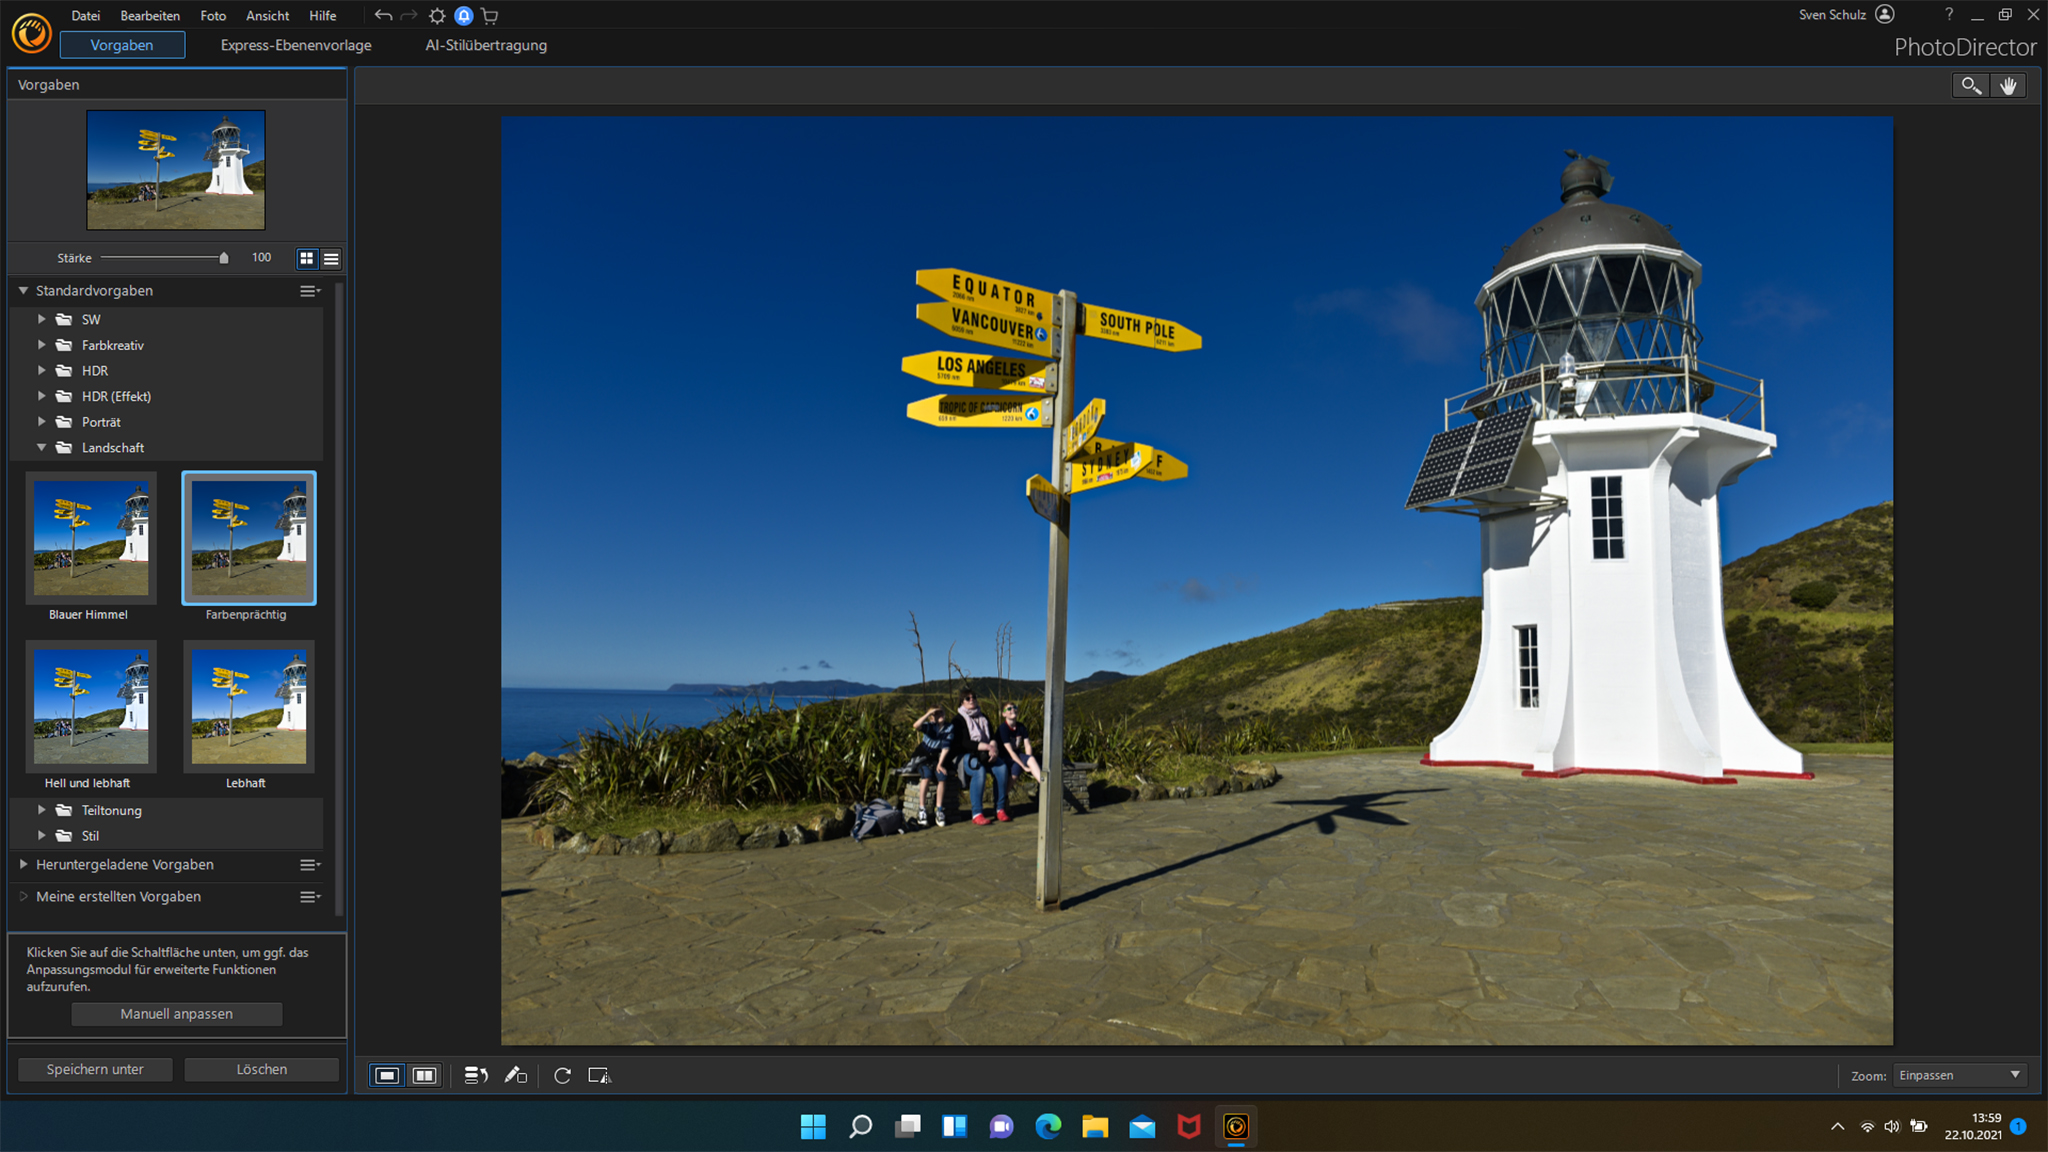This screenshot has height=1152, width=2048.
Task: Select the magnifier zoom tool
Action: [1971, 85]
